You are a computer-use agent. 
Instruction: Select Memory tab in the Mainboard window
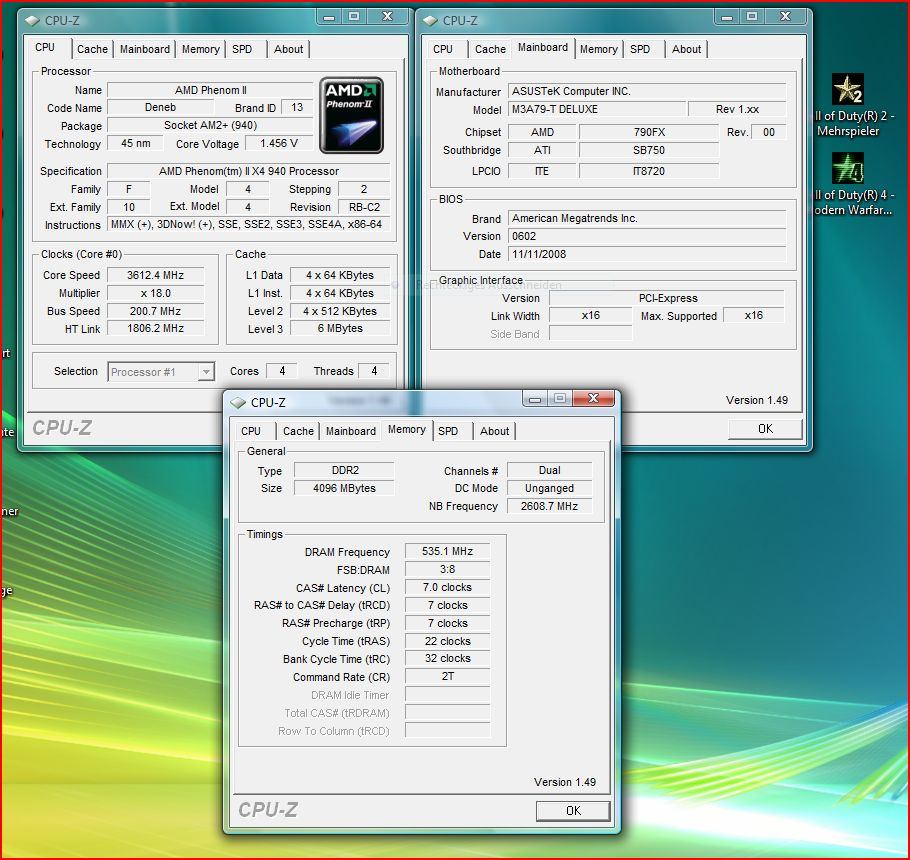click(598, 49)
